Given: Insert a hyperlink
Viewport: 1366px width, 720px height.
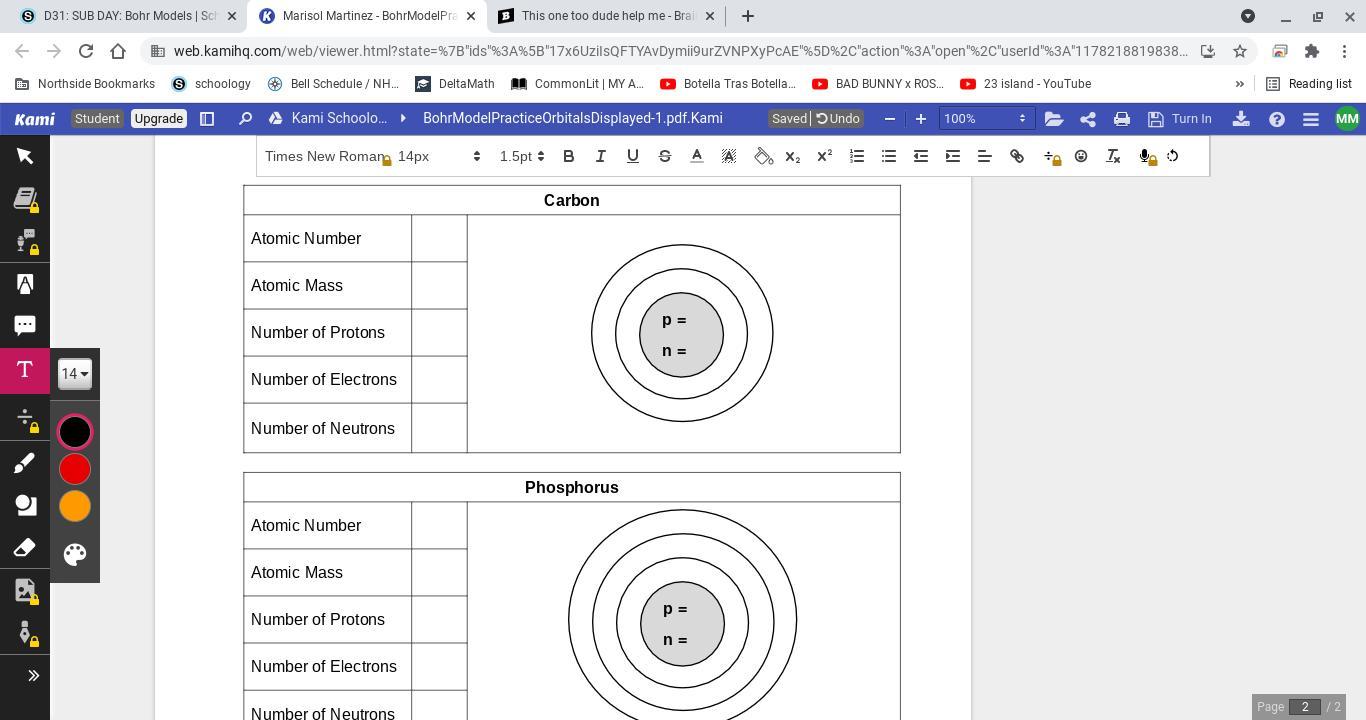Looking at the screenshot, I should pos(1016,156).
